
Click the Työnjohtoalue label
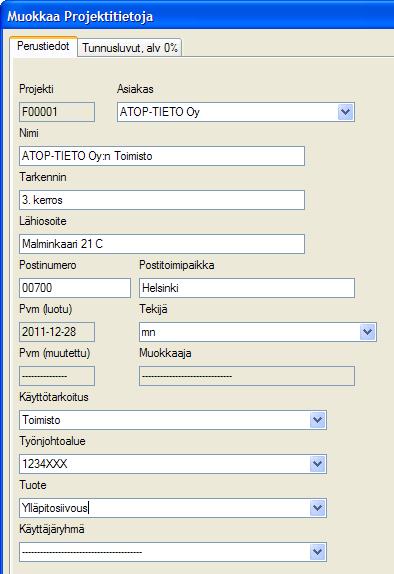pos(52,441)
